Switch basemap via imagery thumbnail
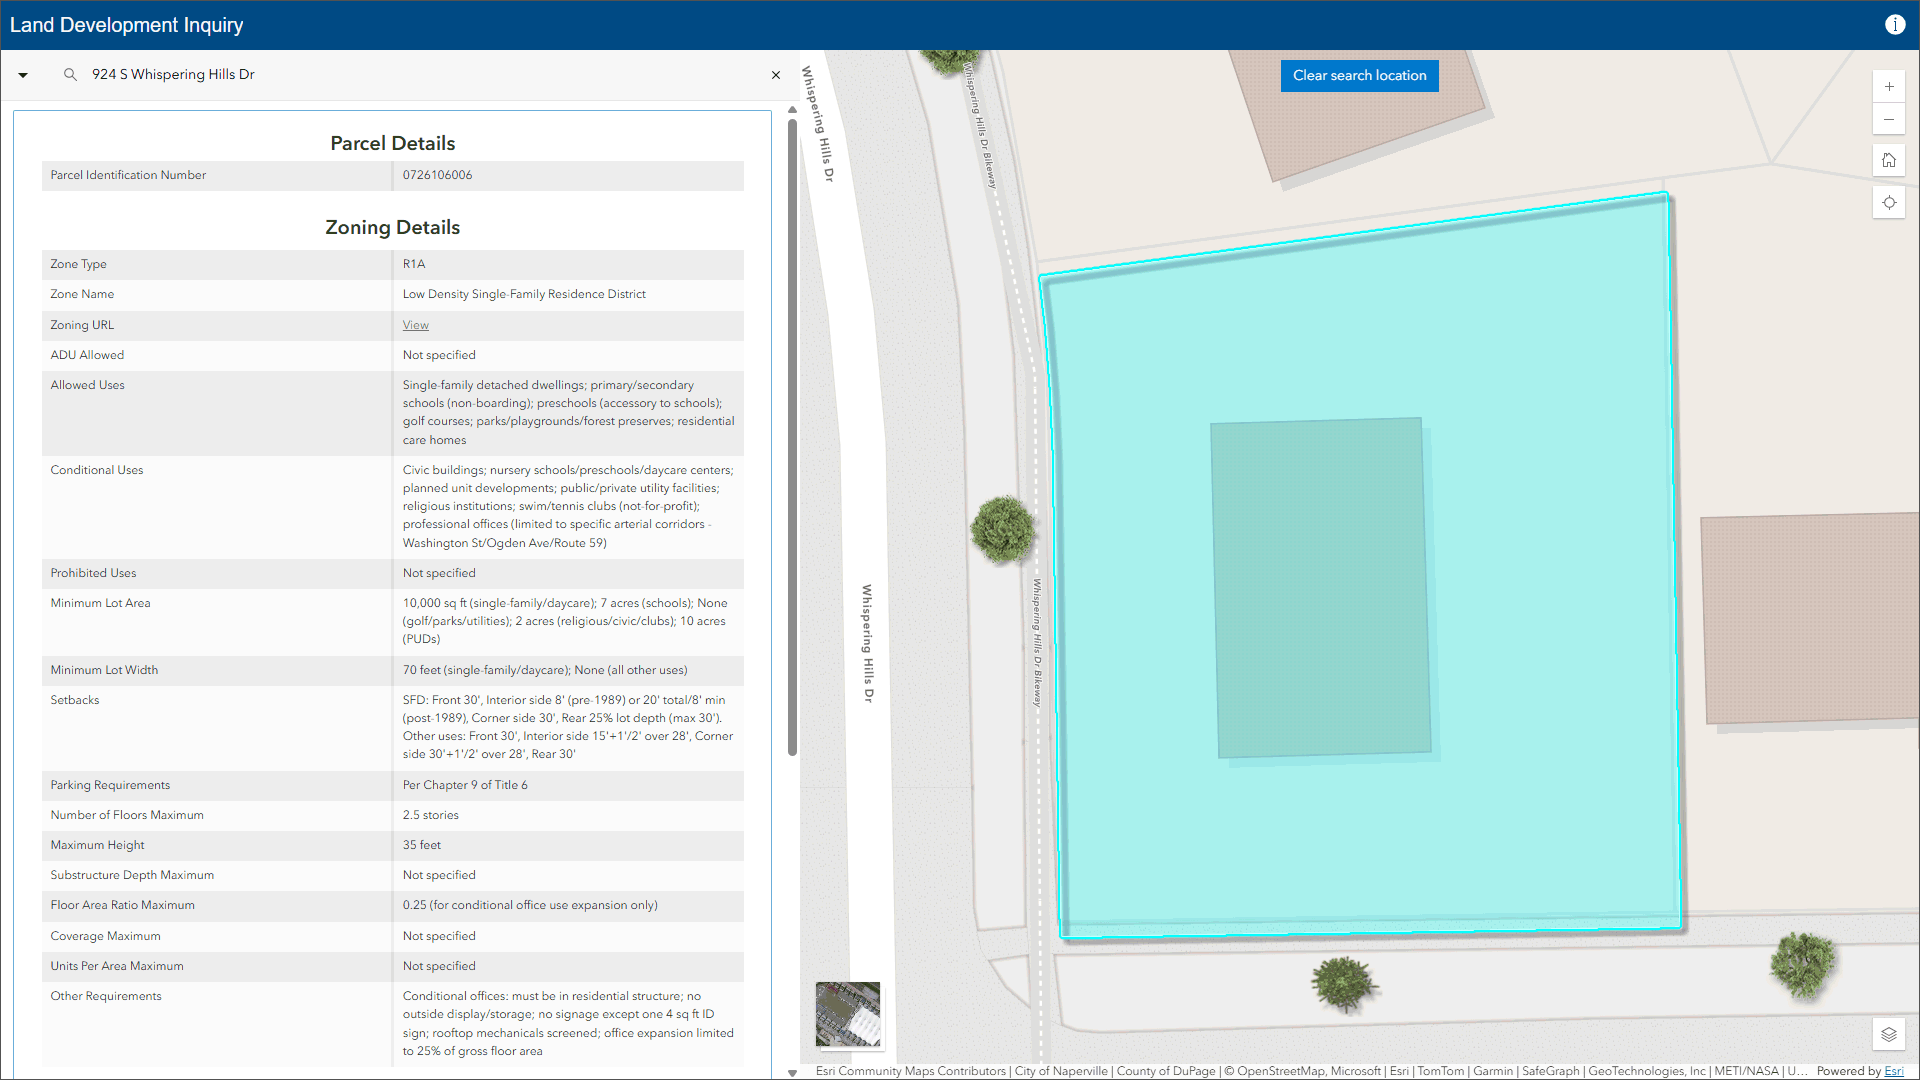Screen dimensions: 1920x1080 tap(848, 1014)
